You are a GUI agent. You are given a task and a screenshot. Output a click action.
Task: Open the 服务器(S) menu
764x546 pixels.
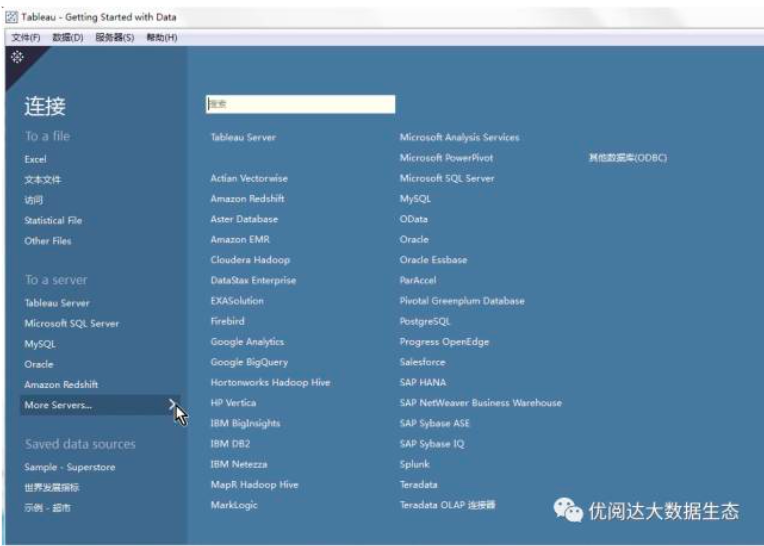(x=114, y=37)
